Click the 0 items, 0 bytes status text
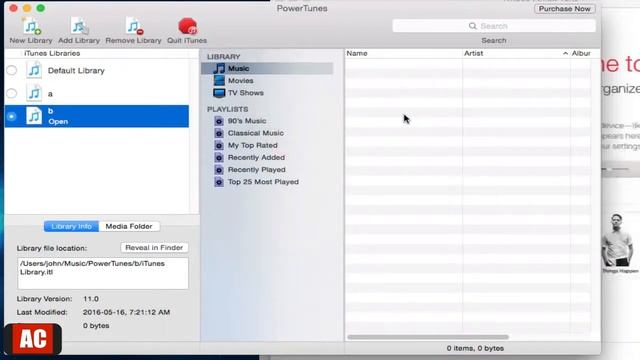640x360 pixels. (x=475, y=348)
